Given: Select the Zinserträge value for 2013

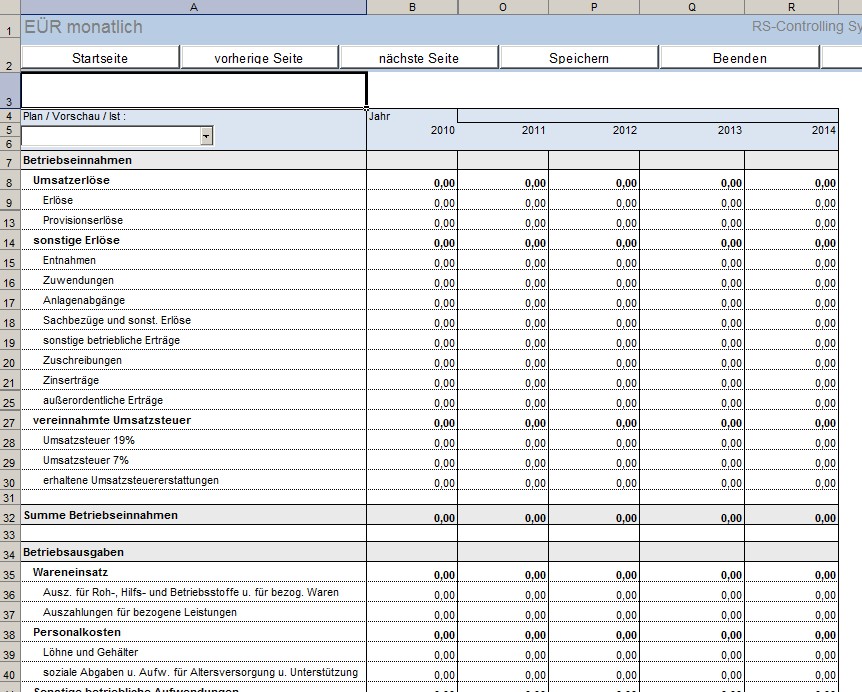Looking at the screenshot, I should coord(692,382).
